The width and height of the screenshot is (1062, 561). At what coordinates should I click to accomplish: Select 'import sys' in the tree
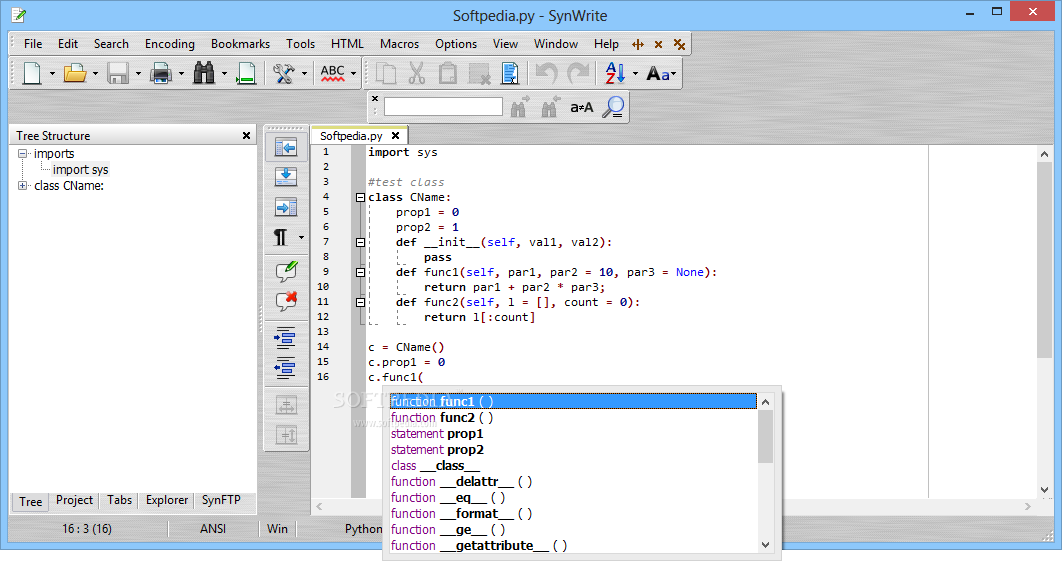[81, 169]
